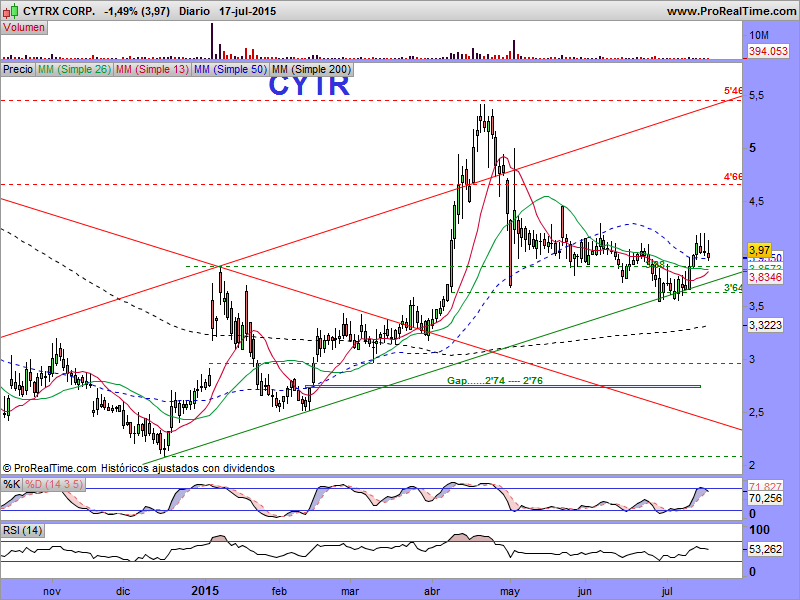Open the %D (14 3 5) indicator label
Image resolution: width=800 pixels, height=600 pixels.
pyautogui.click(x=54, y=484)
